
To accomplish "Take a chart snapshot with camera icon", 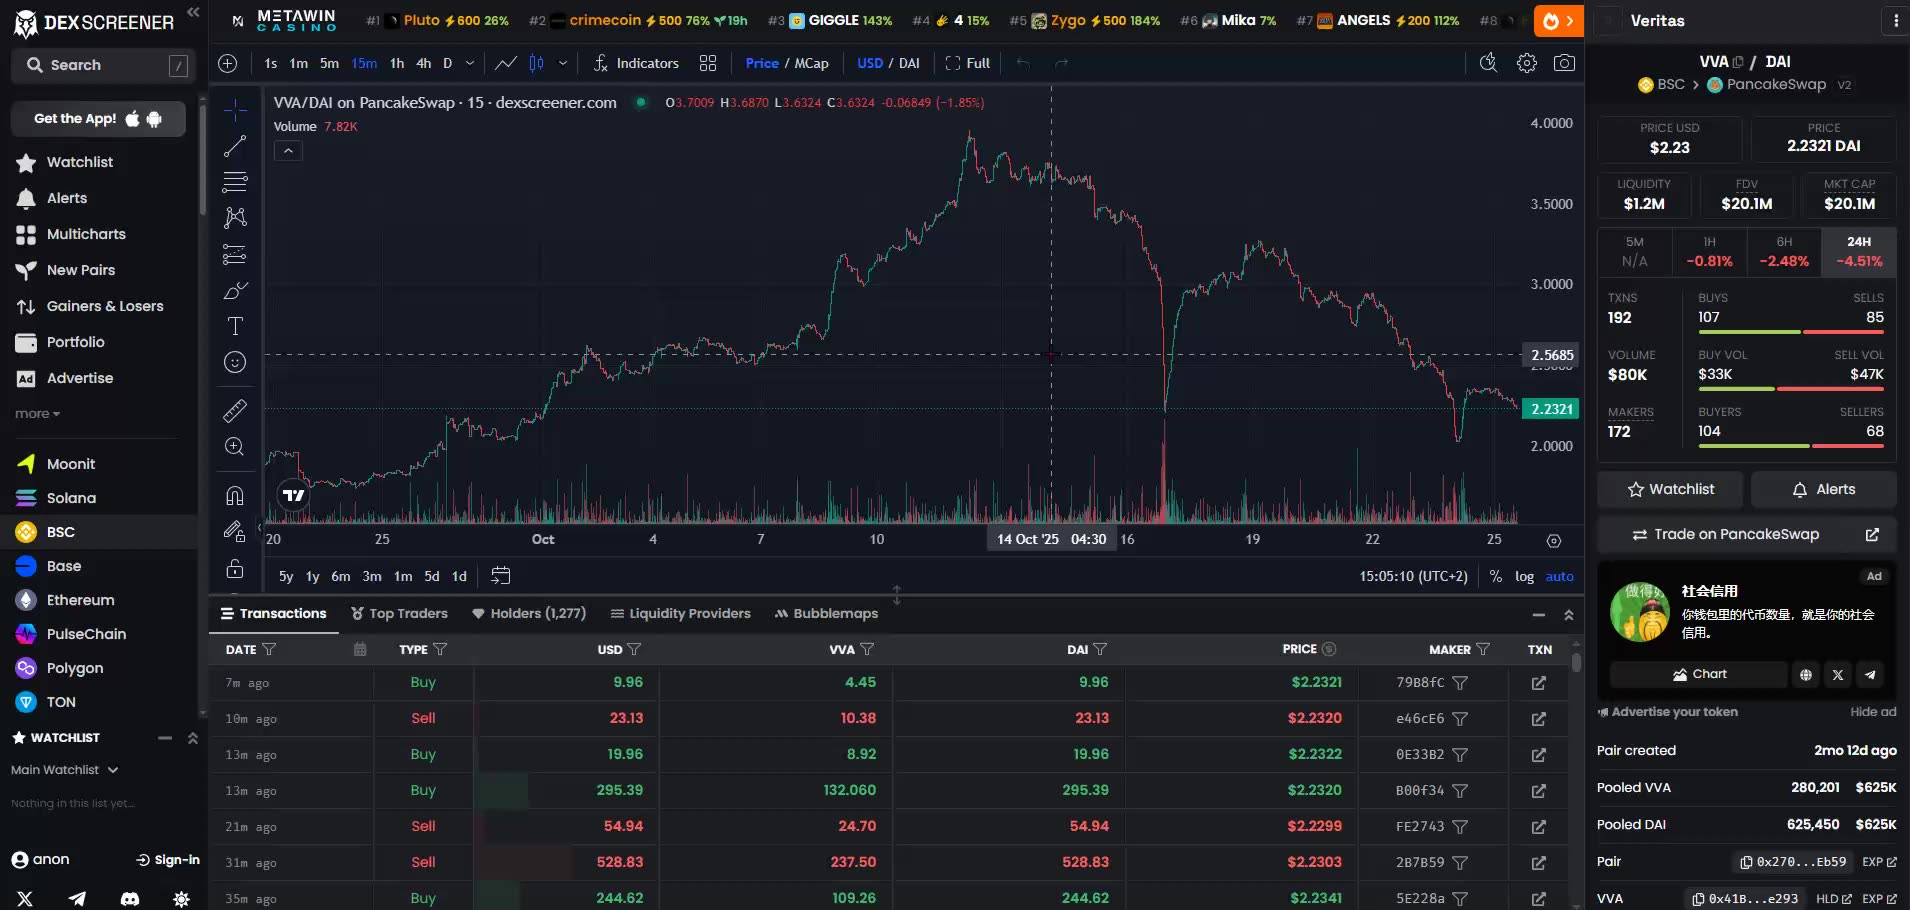I will click(1565, 63).
